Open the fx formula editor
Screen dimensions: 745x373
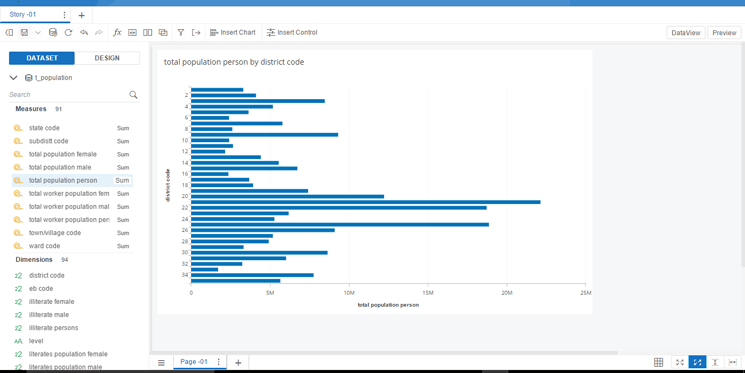click(117, 32)
